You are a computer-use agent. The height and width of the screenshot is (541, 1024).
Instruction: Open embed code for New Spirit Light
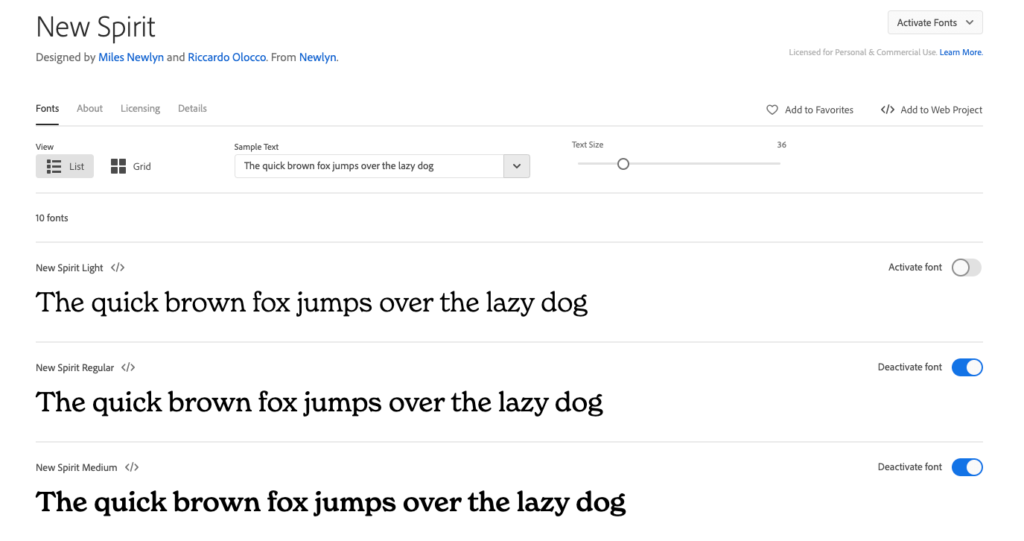pyautogui.click(x=118, y=268)
